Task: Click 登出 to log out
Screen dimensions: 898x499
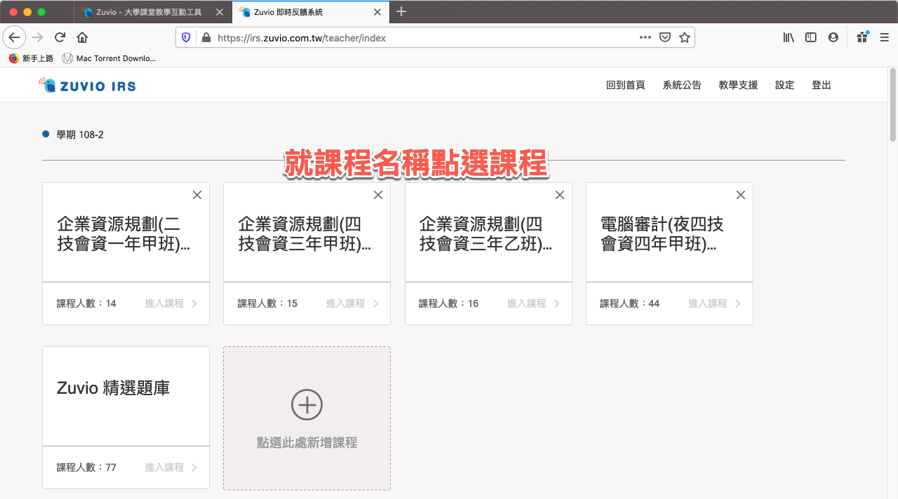Action: click(x=821, y=85)
